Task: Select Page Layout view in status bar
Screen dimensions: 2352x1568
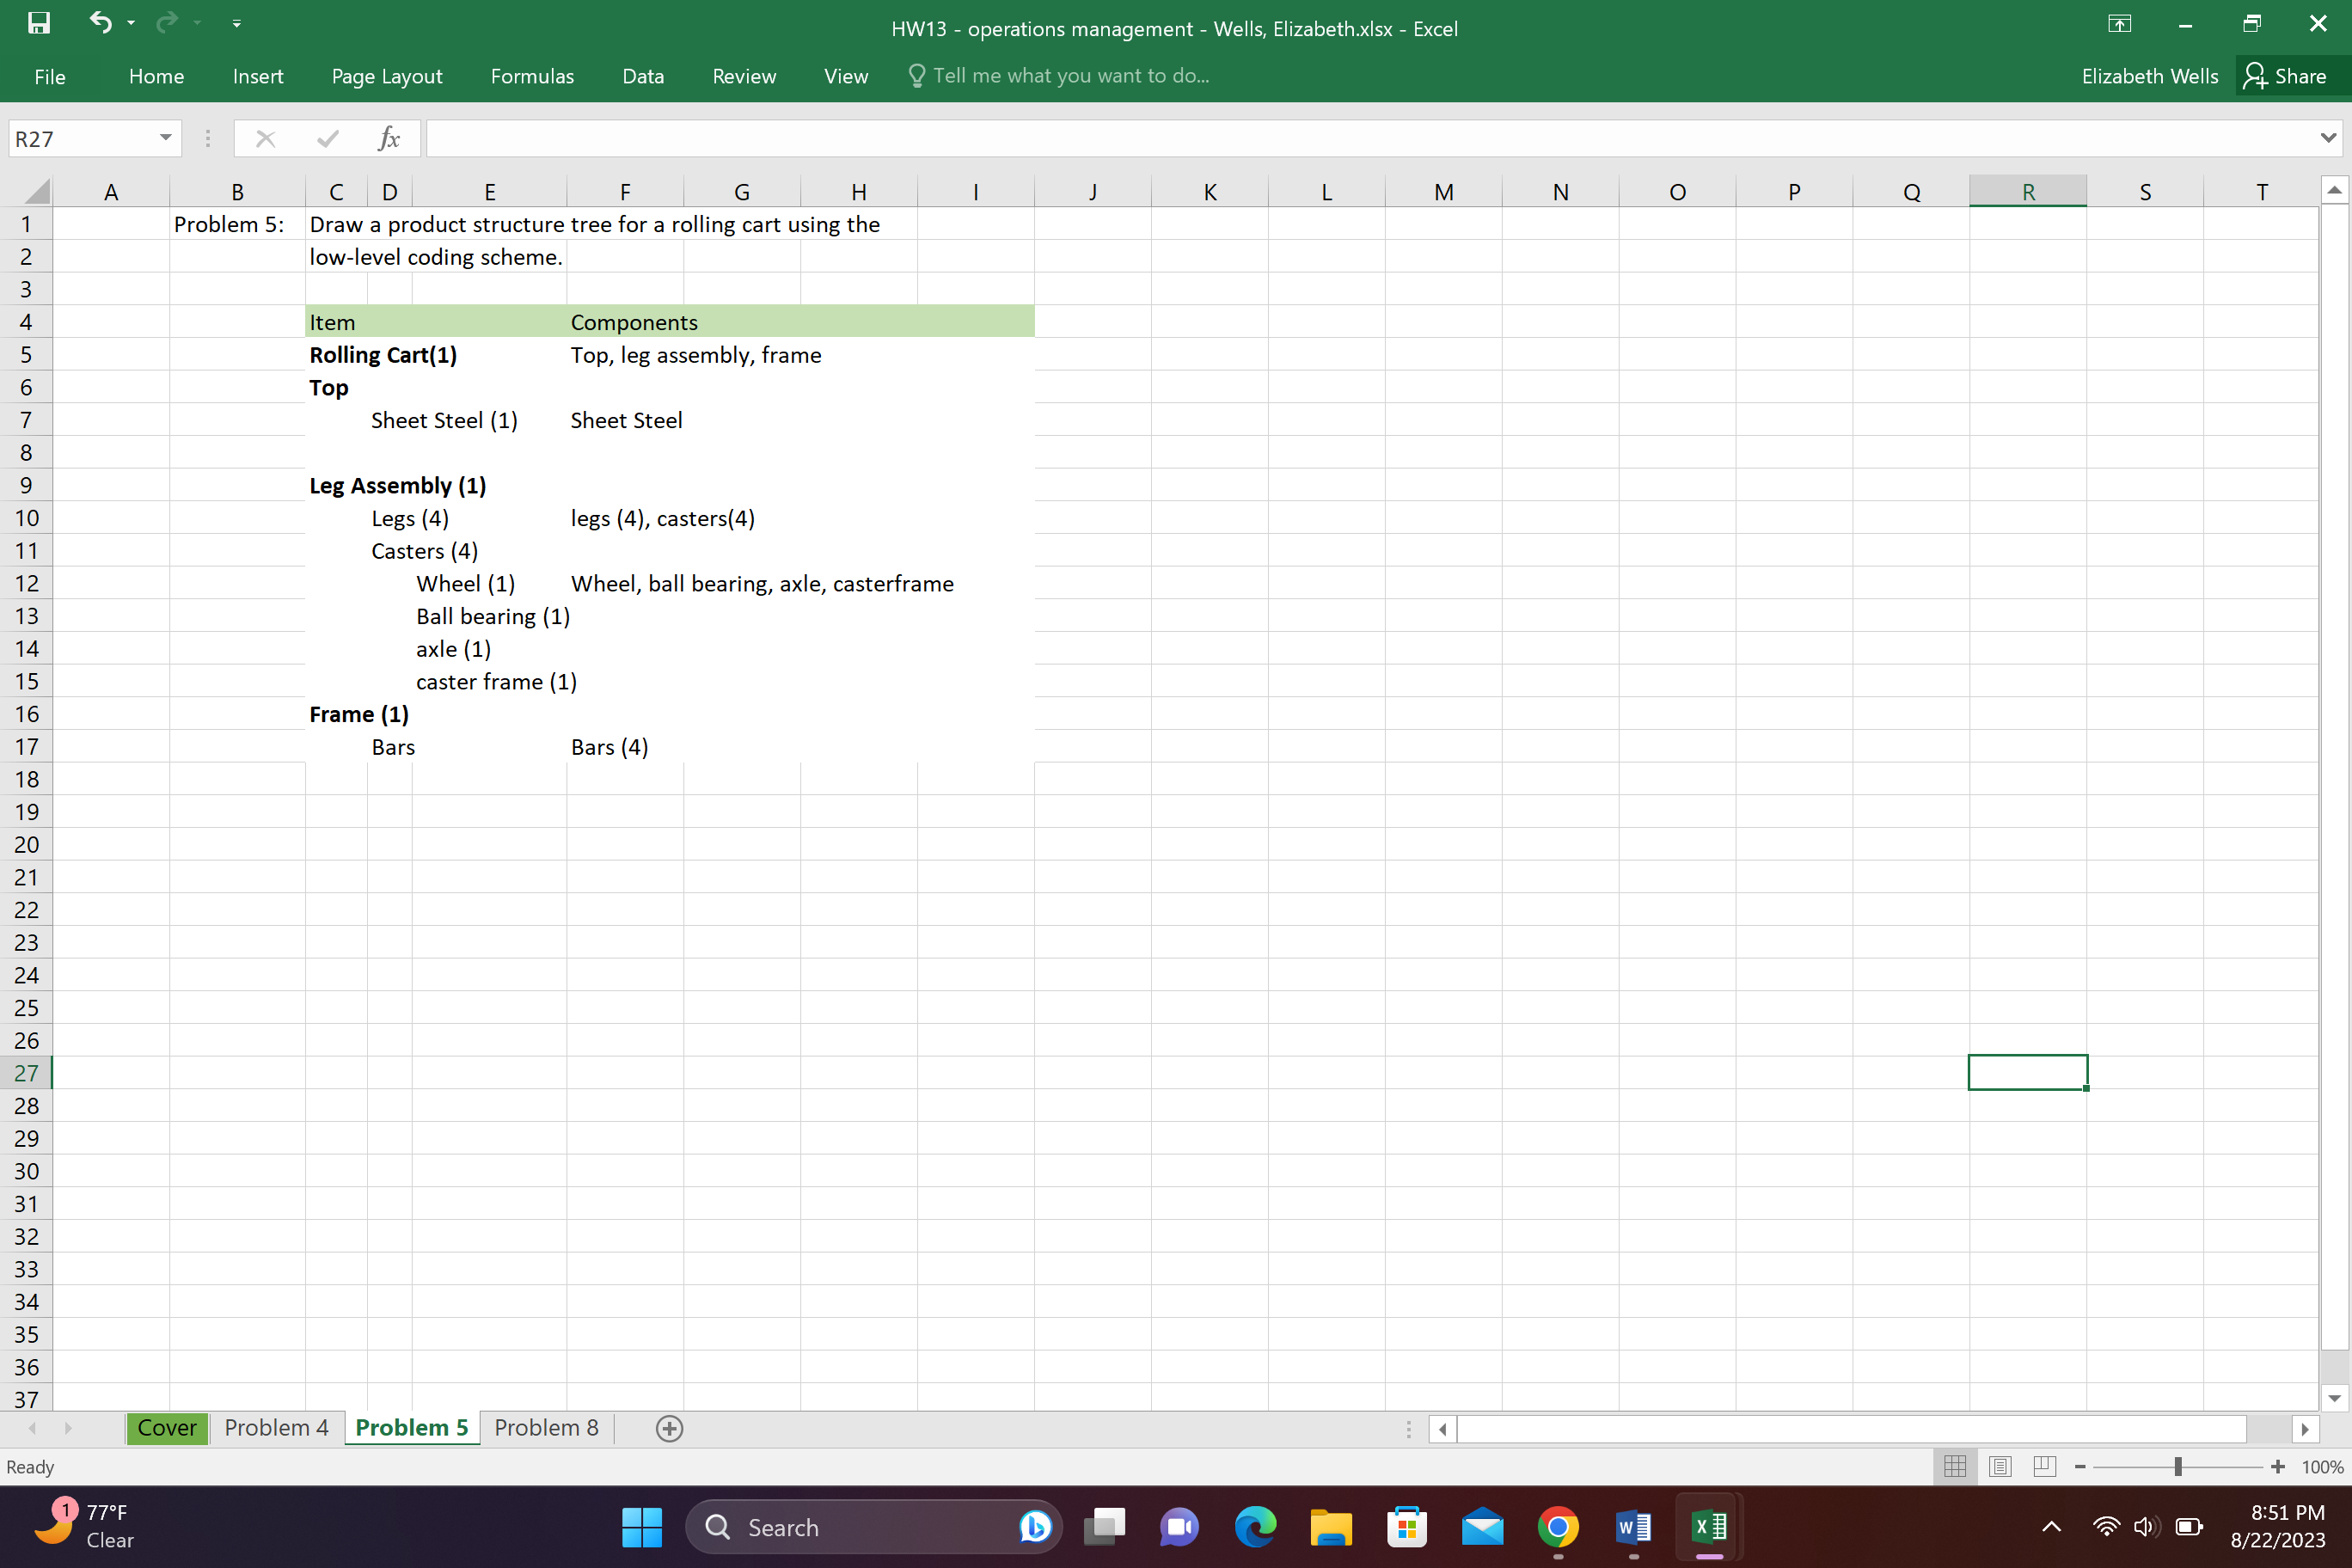Action: [x=2000, y=1466]
